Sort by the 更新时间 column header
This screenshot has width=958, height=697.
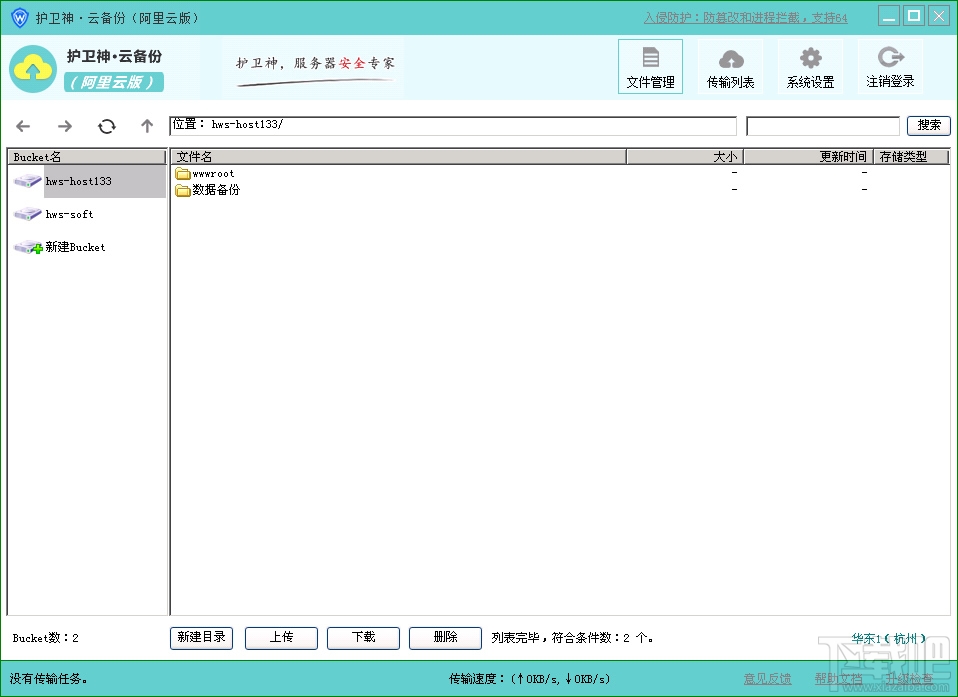click(x=808, y=156)
